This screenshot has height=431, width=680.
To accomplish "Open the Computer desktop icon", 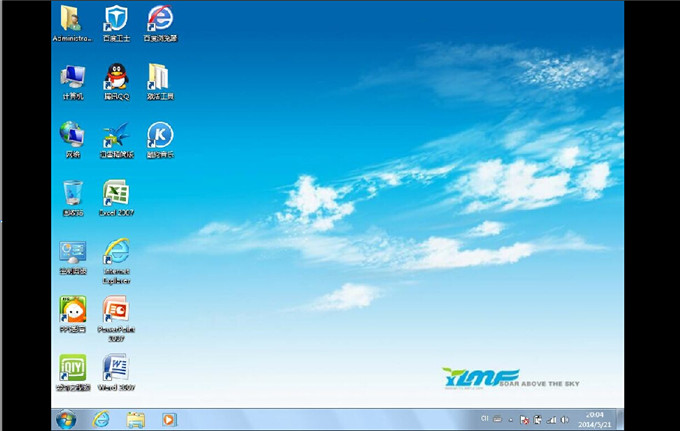I will [x=72, y=77].
